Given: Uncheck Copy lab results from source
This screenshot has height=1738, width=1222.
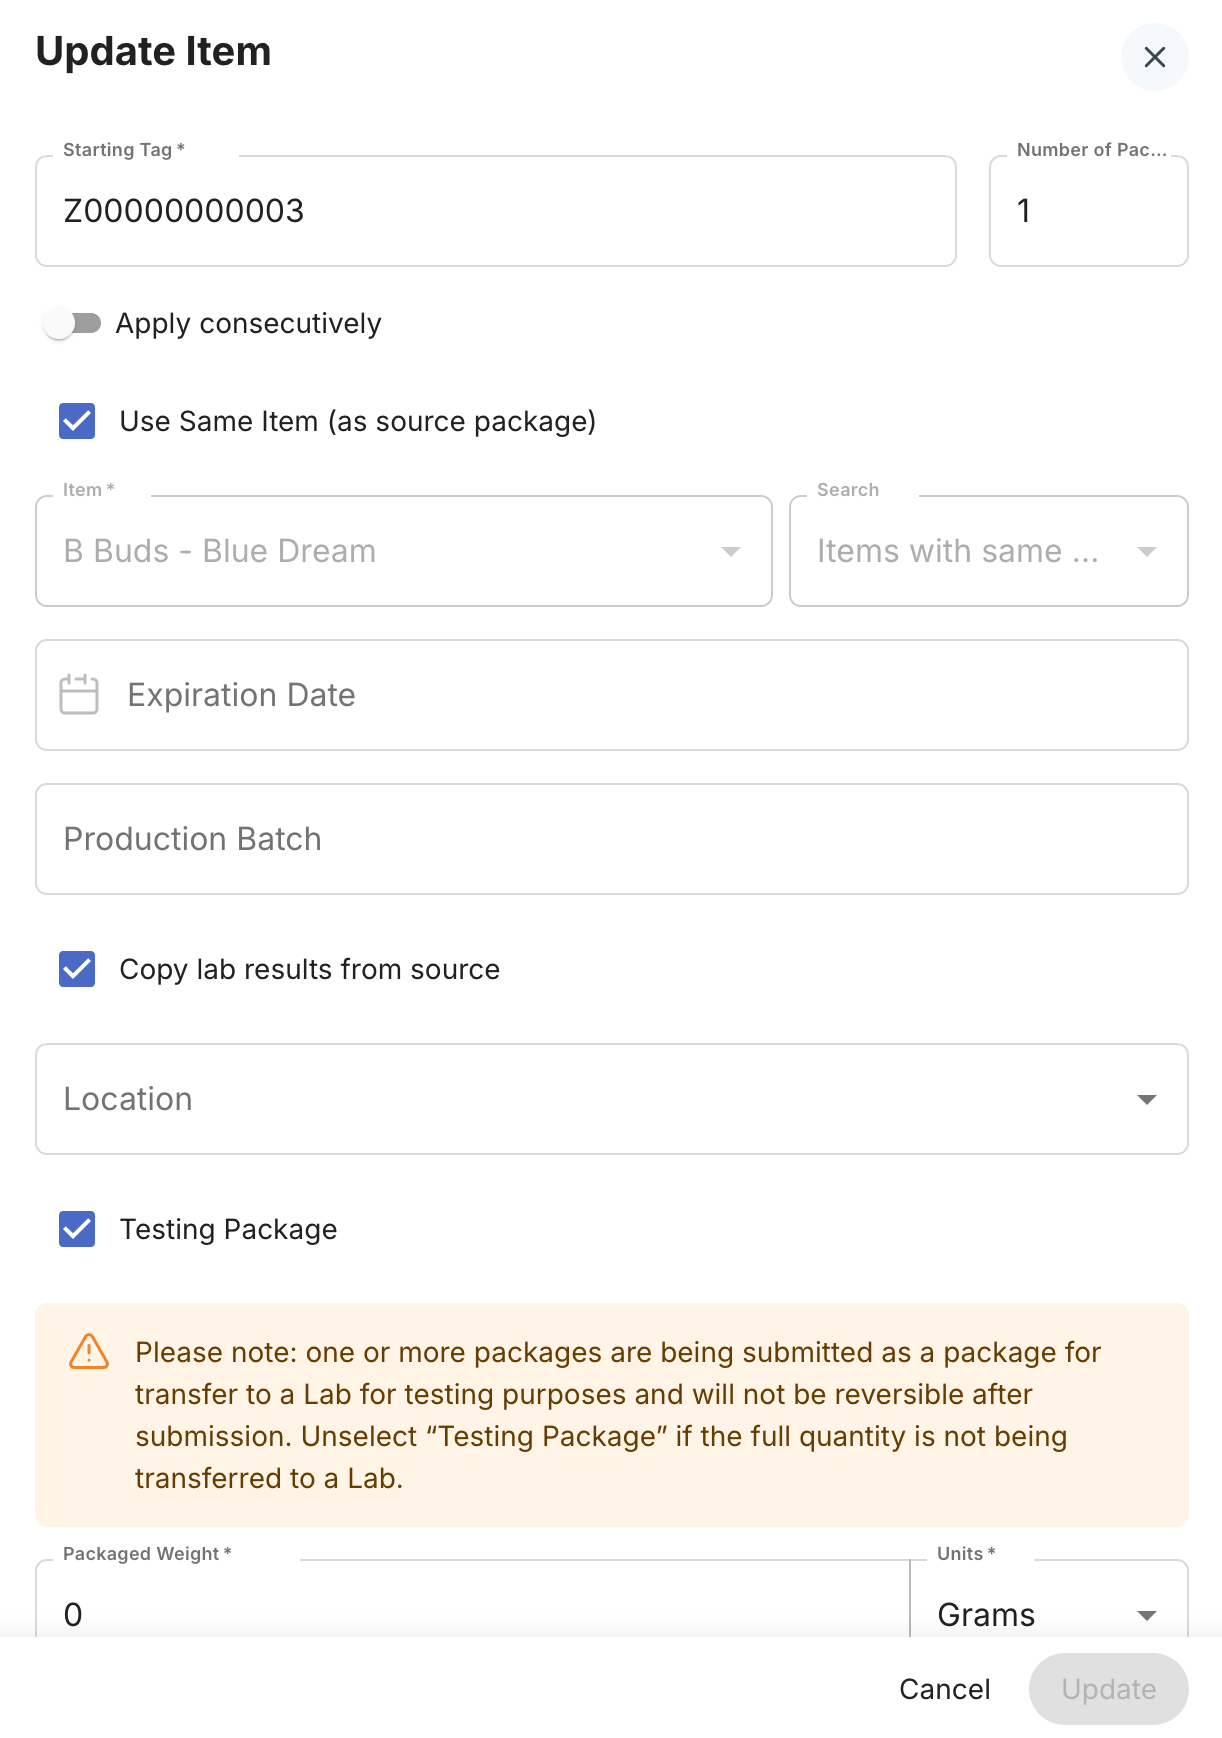Looking at the screenshot, I should coord(77,969).
